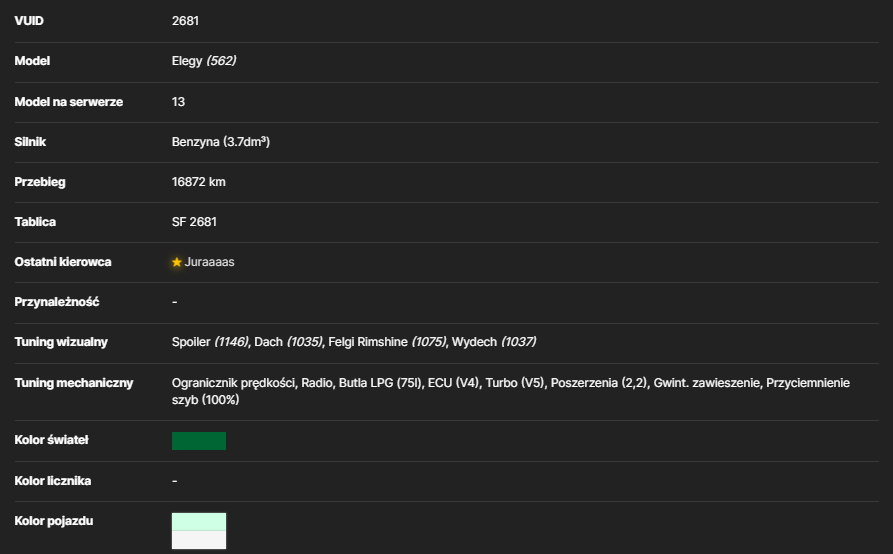The width and height of the screenshot is (893, 554).
Task: Click the gold star next to Juraaaas
Action: 177,262
